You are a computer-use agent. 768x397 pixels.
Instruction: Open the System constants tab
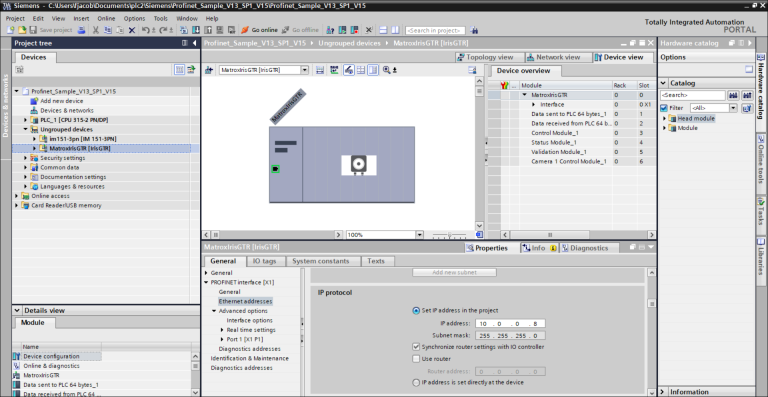321,261
